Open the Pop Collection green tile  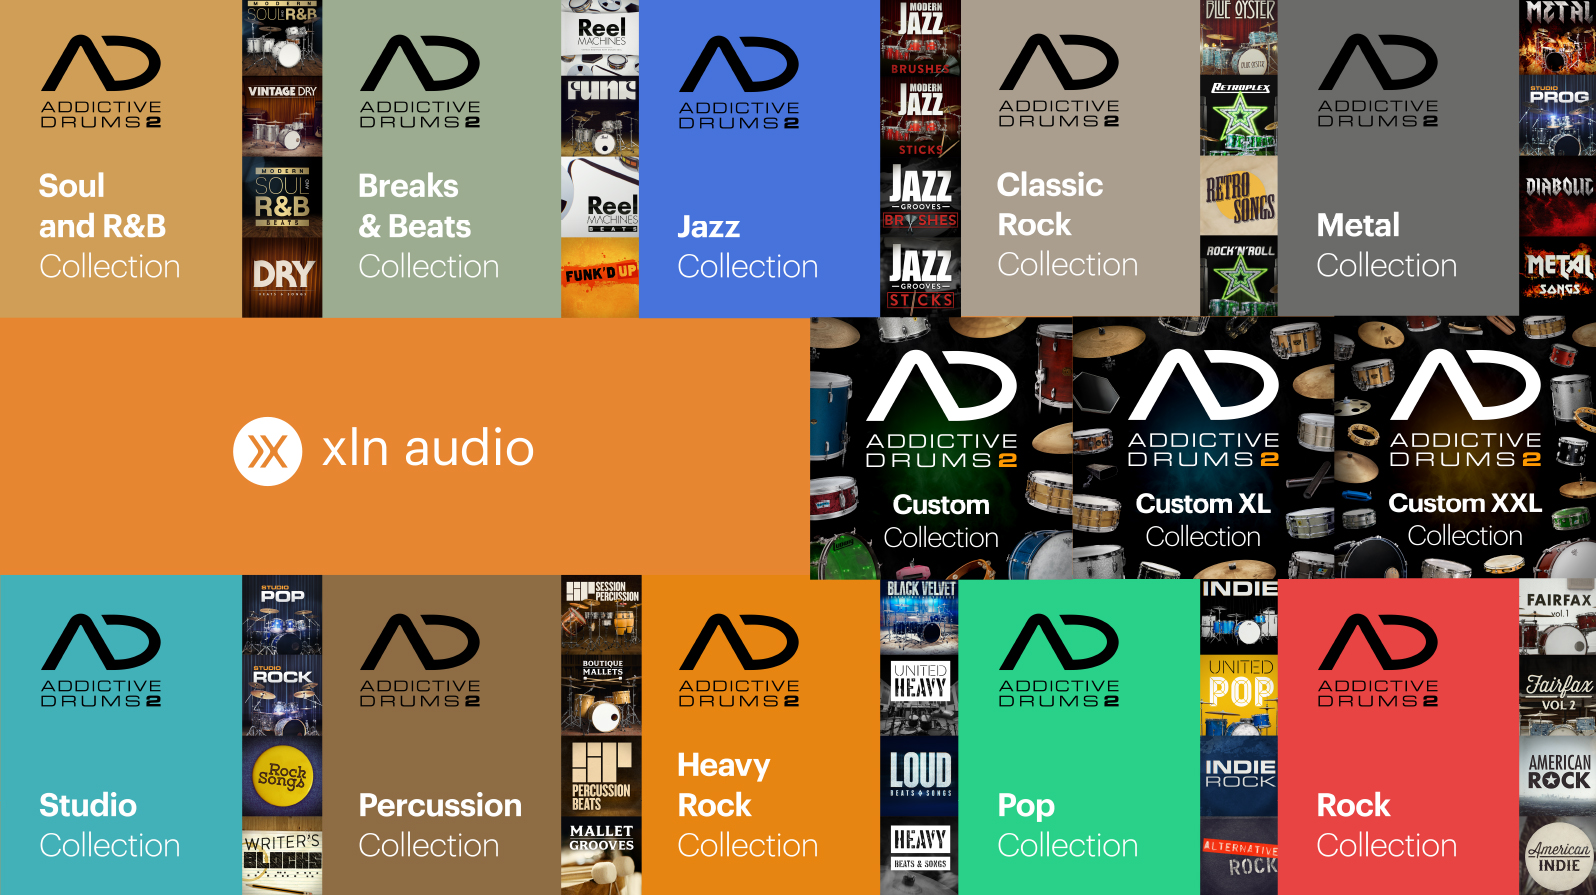point(1079,735)
